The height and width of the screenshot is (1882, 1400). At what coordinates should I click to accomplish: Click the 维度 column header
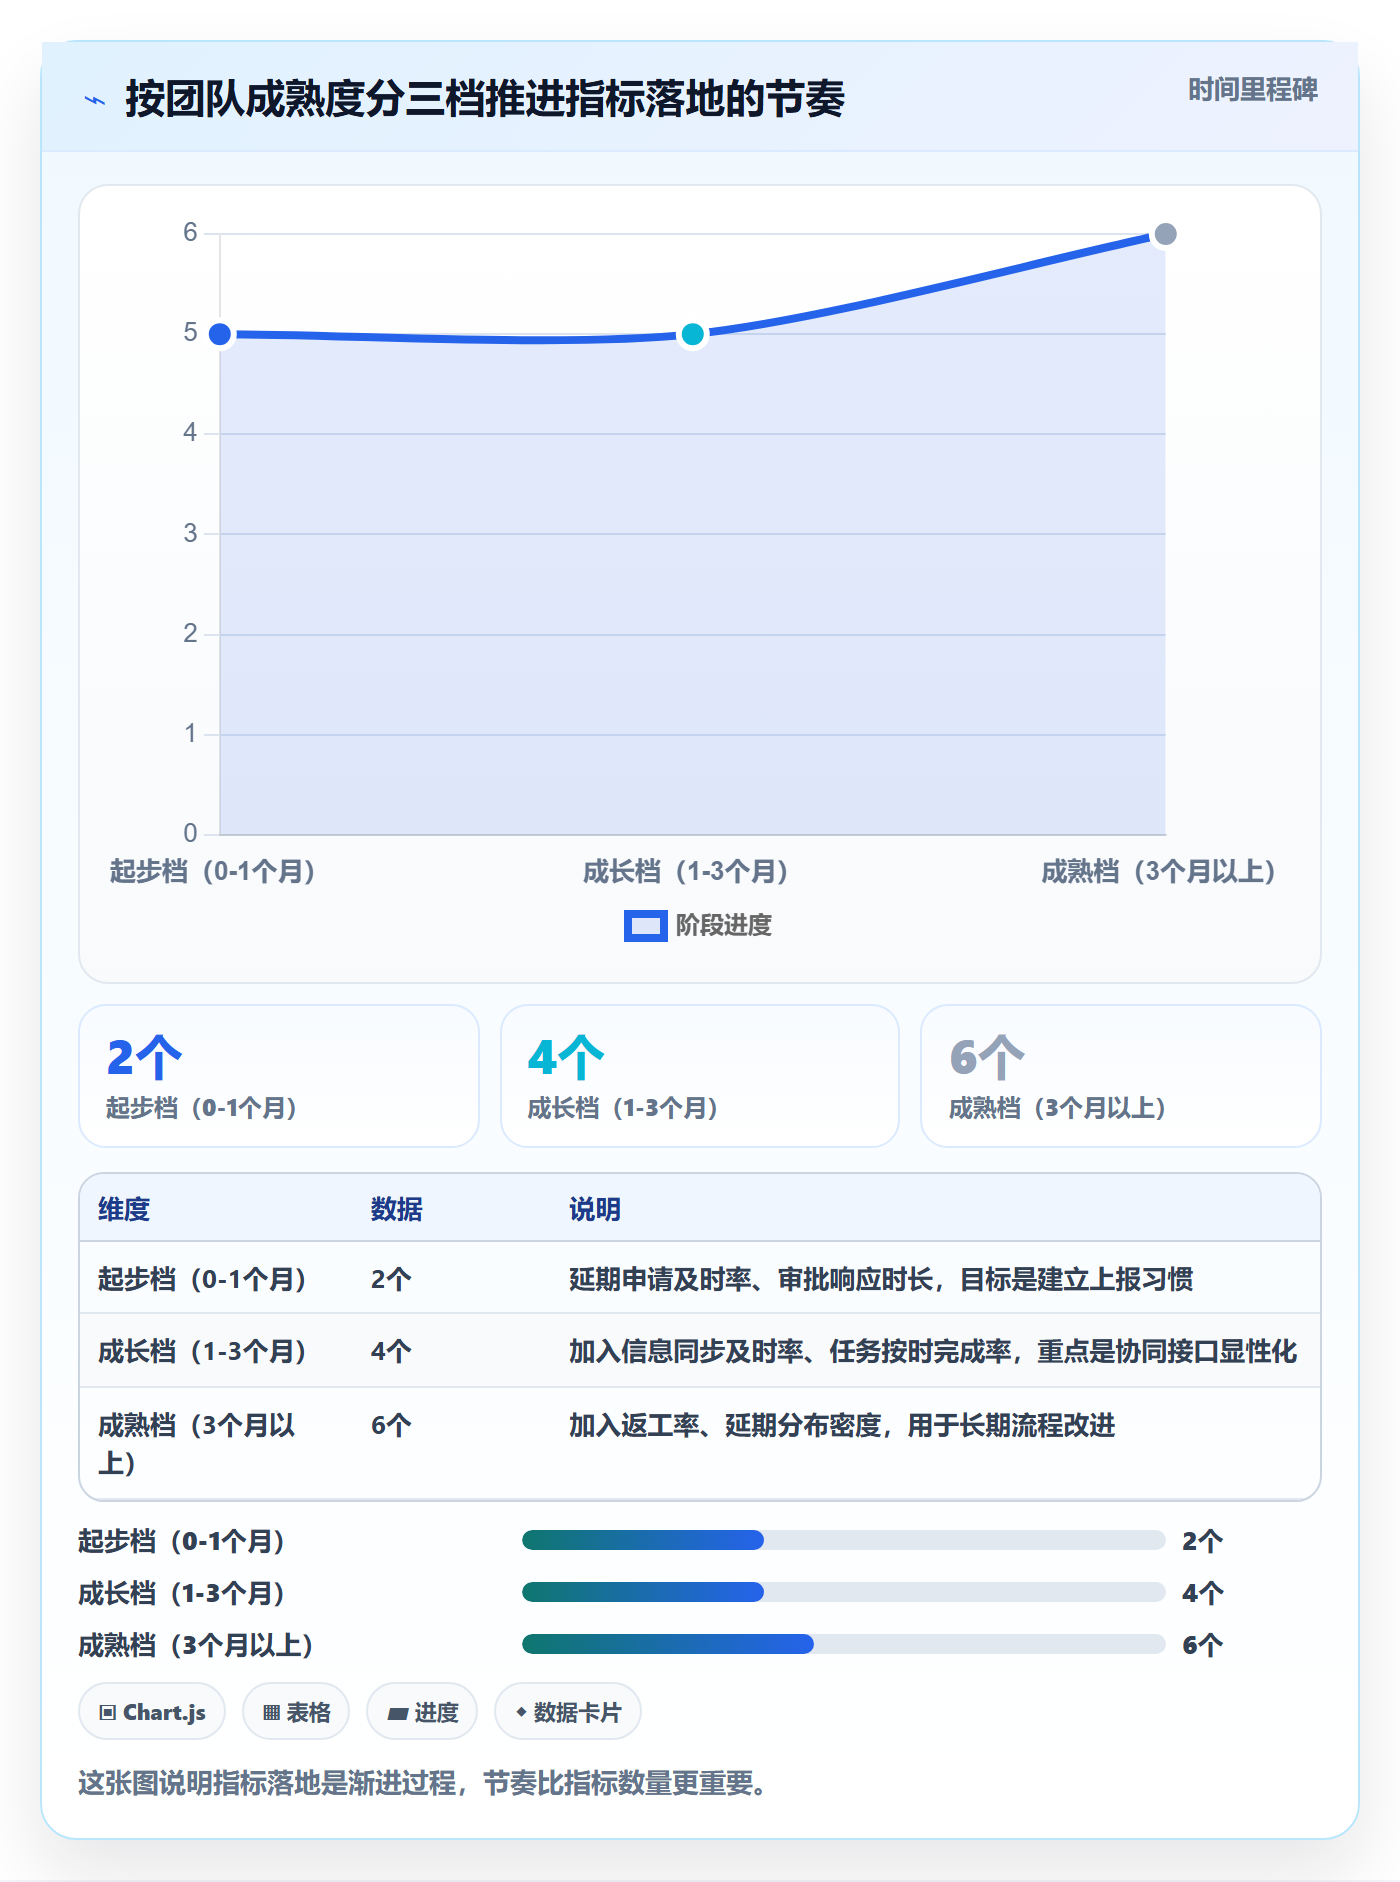[x=124, y=1209]
